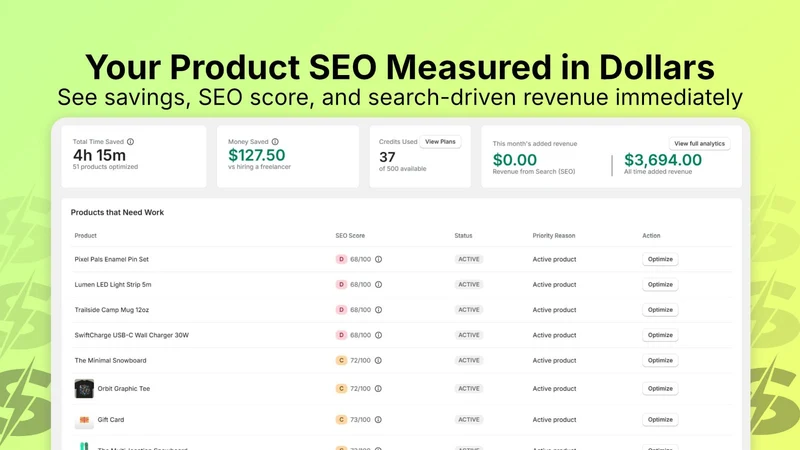Optimize SwiftCharge USB-C Wall Charger 30W
Screen dimensions: 800x450
(660, 335)
